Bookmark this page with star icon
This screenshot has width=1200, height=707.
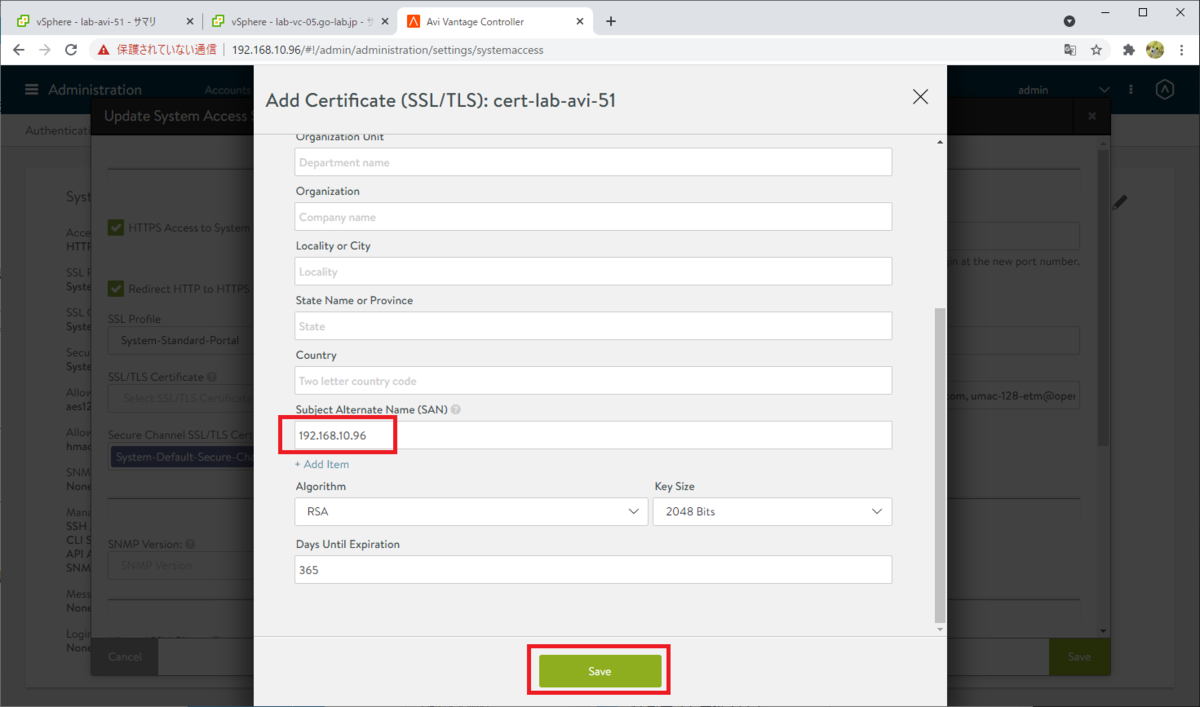tap(1096, 49)
